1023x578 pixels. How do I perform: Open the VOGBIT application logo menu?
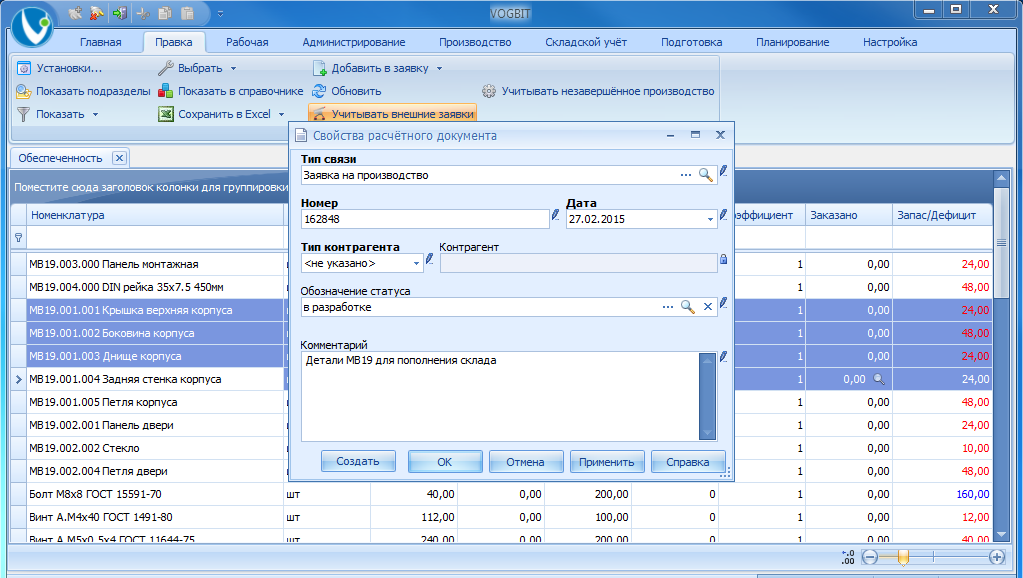(x=31, y=26)
